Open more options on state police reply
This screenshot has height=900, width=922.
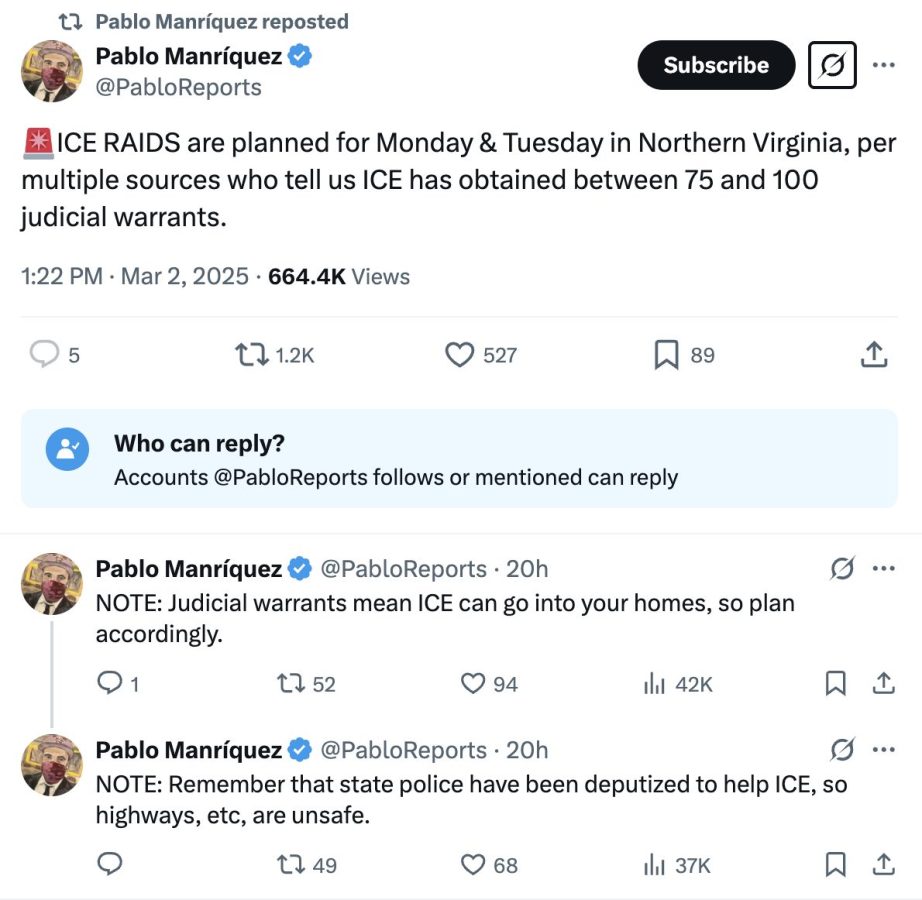pos(884,750)
